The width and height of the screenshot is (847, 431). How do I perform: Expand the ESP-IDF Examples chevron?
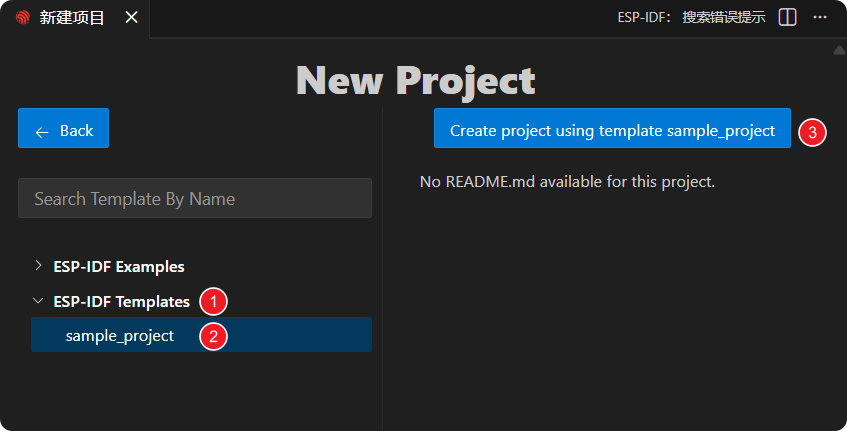[38, 266]
